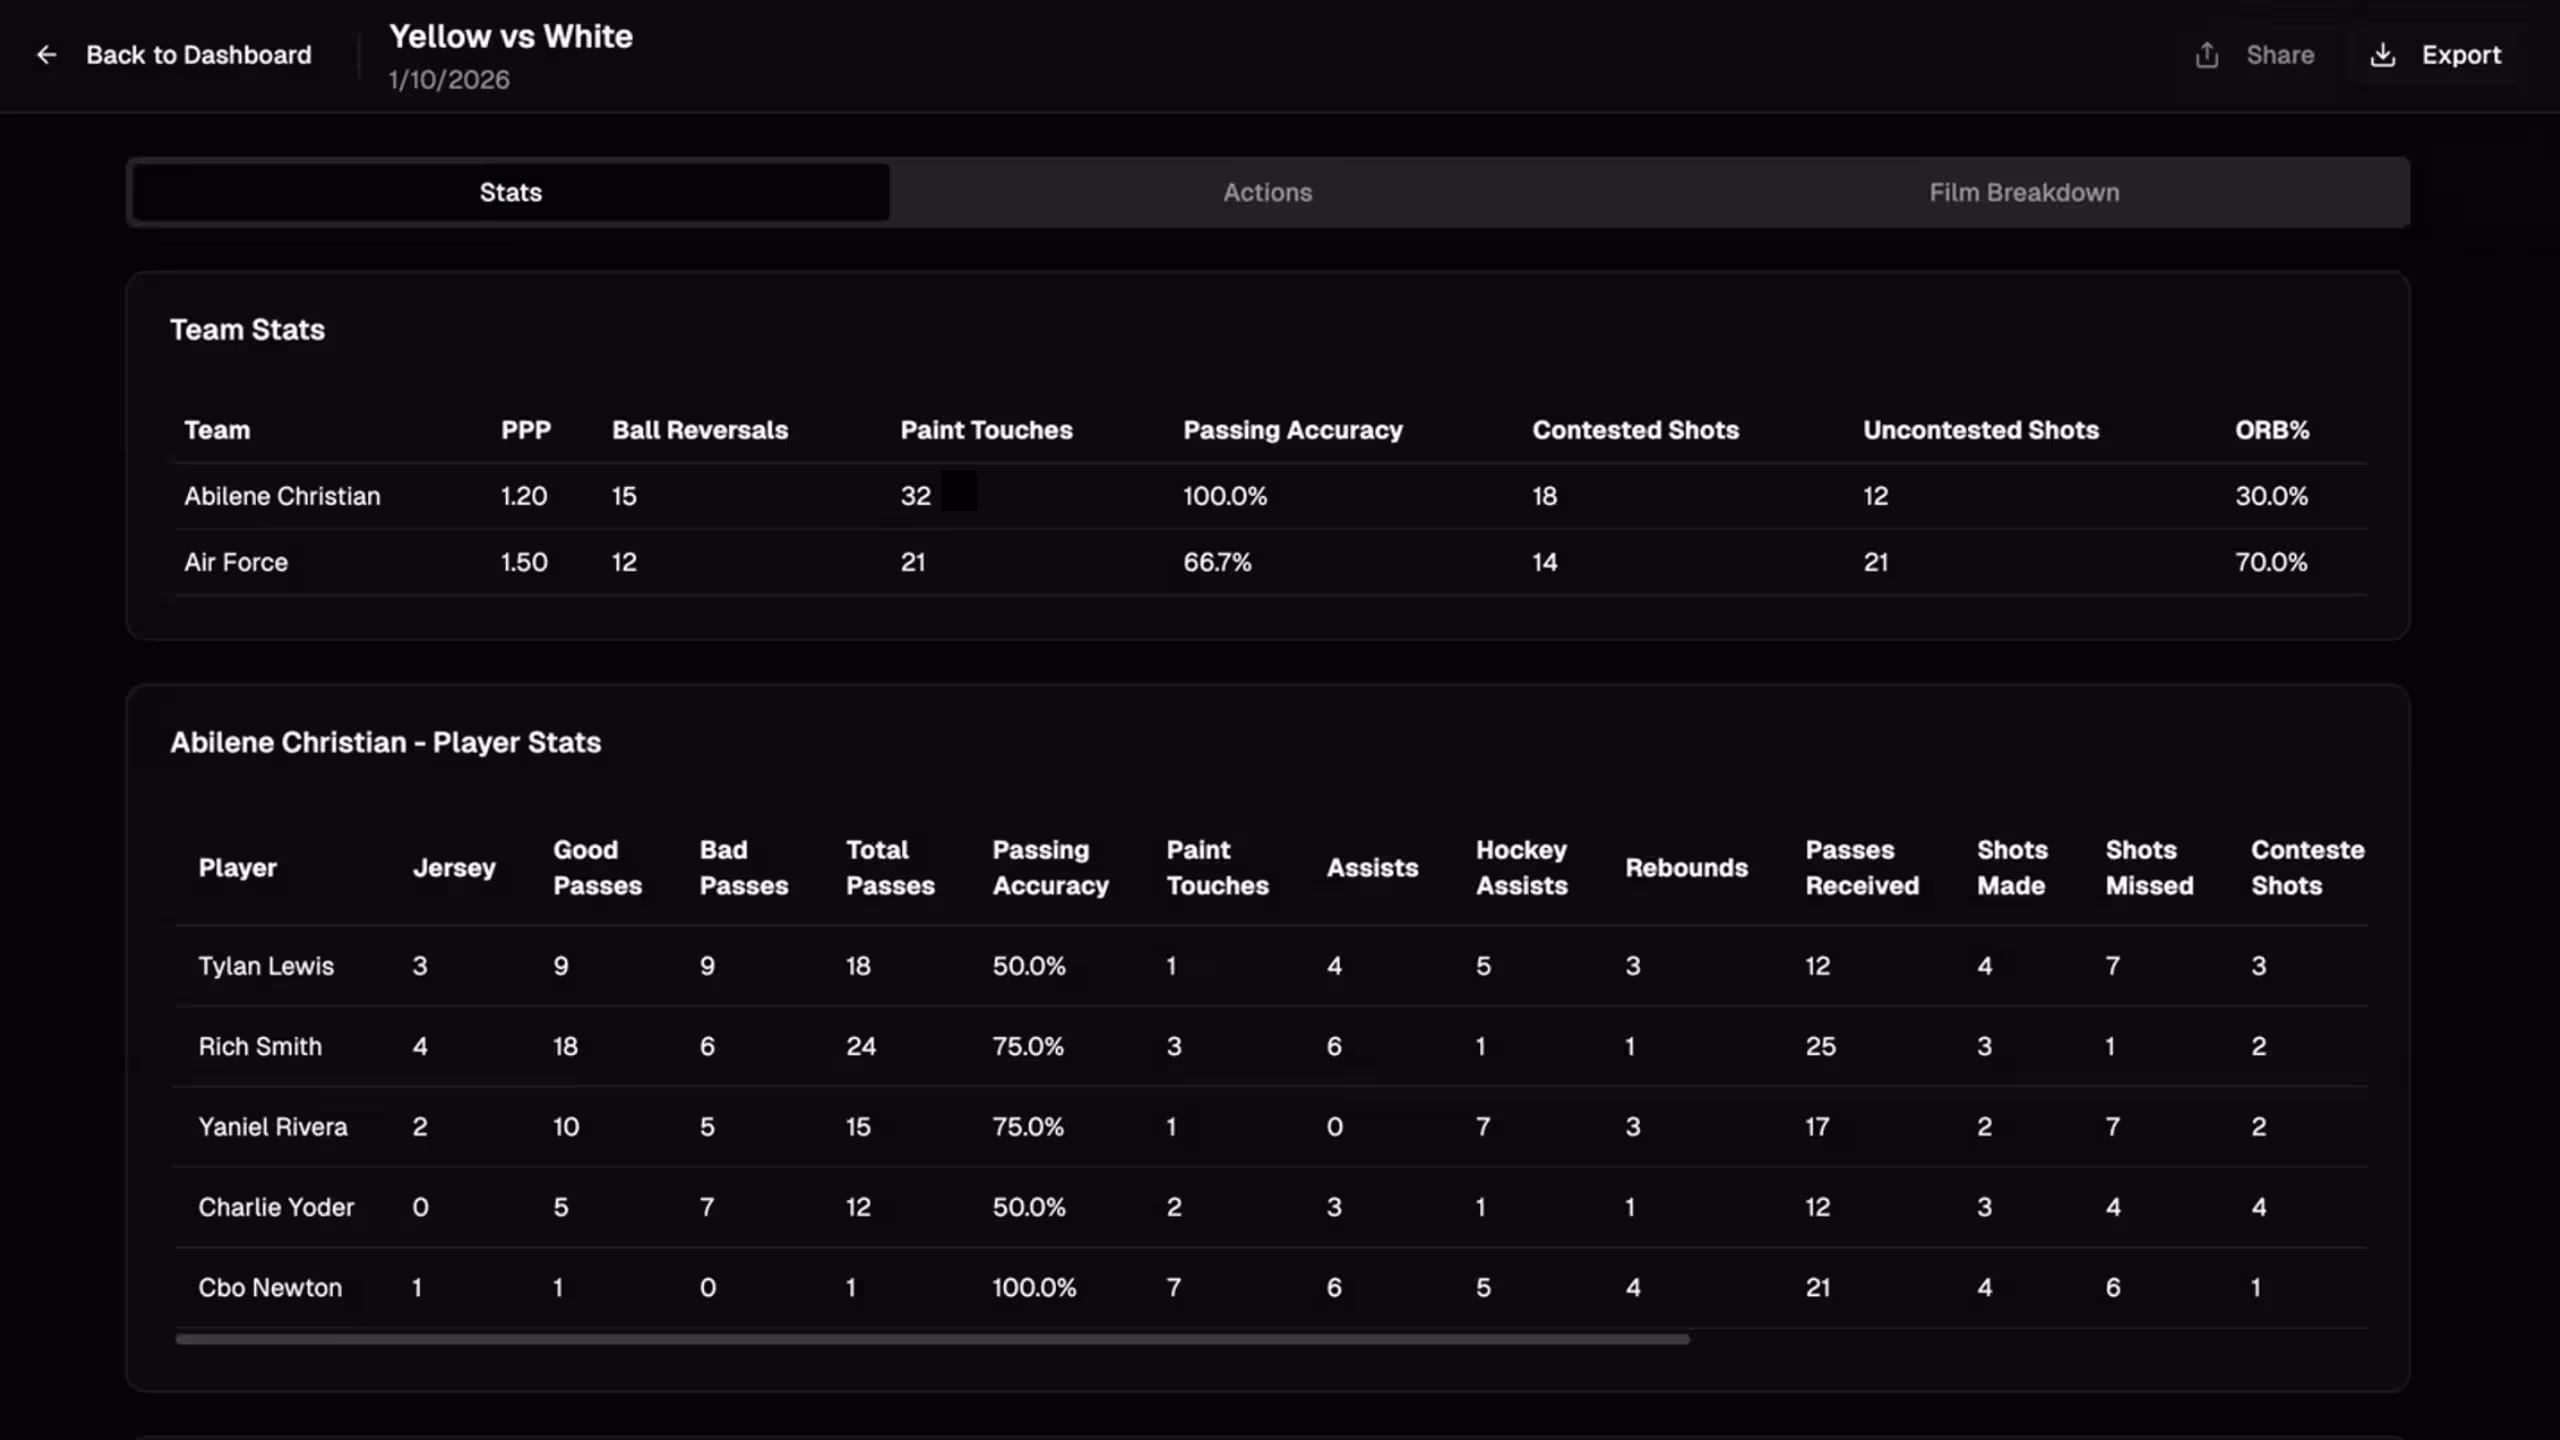Click the Share upload icon

click(2206, 55)
